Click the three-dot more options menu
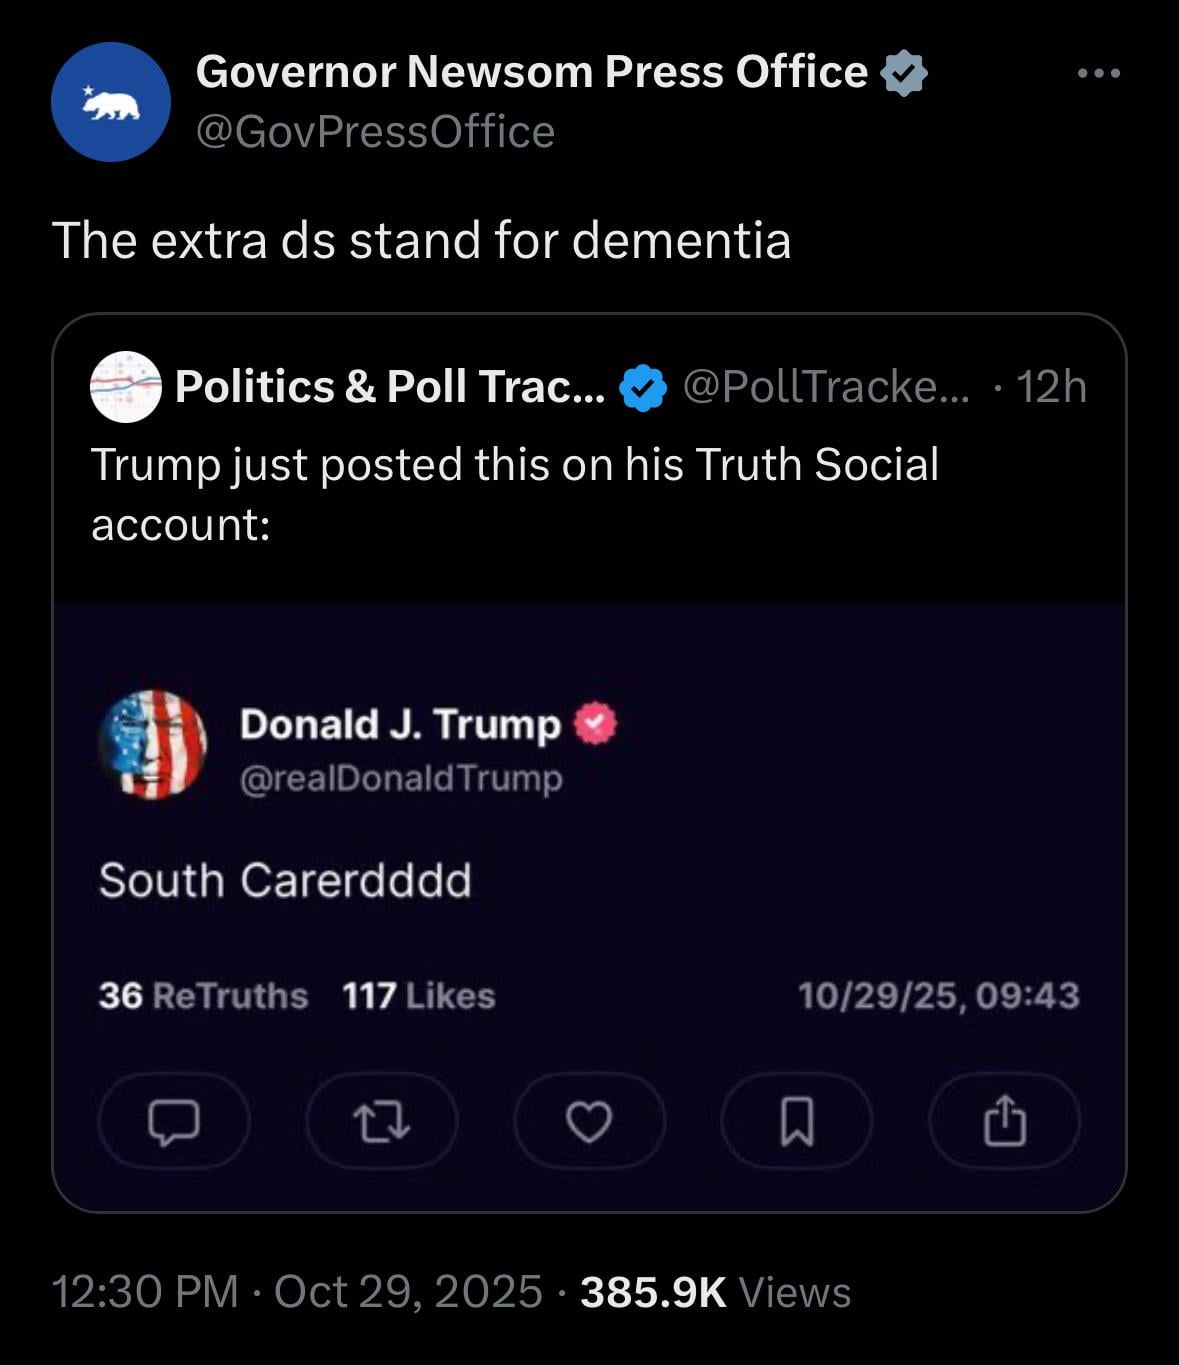Screen dimensions: 1179x1365 pyautogui.click(x=1099, y=73)
